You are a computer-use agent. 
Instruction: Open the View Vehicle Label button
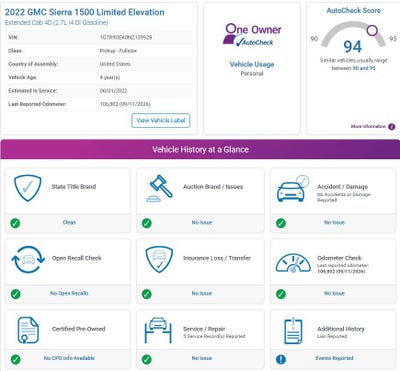tap(161, 121)
